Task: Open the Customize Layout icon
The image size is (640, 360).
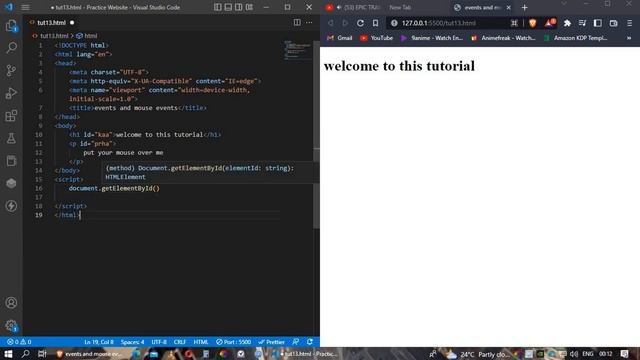Action: pos(249,7)
